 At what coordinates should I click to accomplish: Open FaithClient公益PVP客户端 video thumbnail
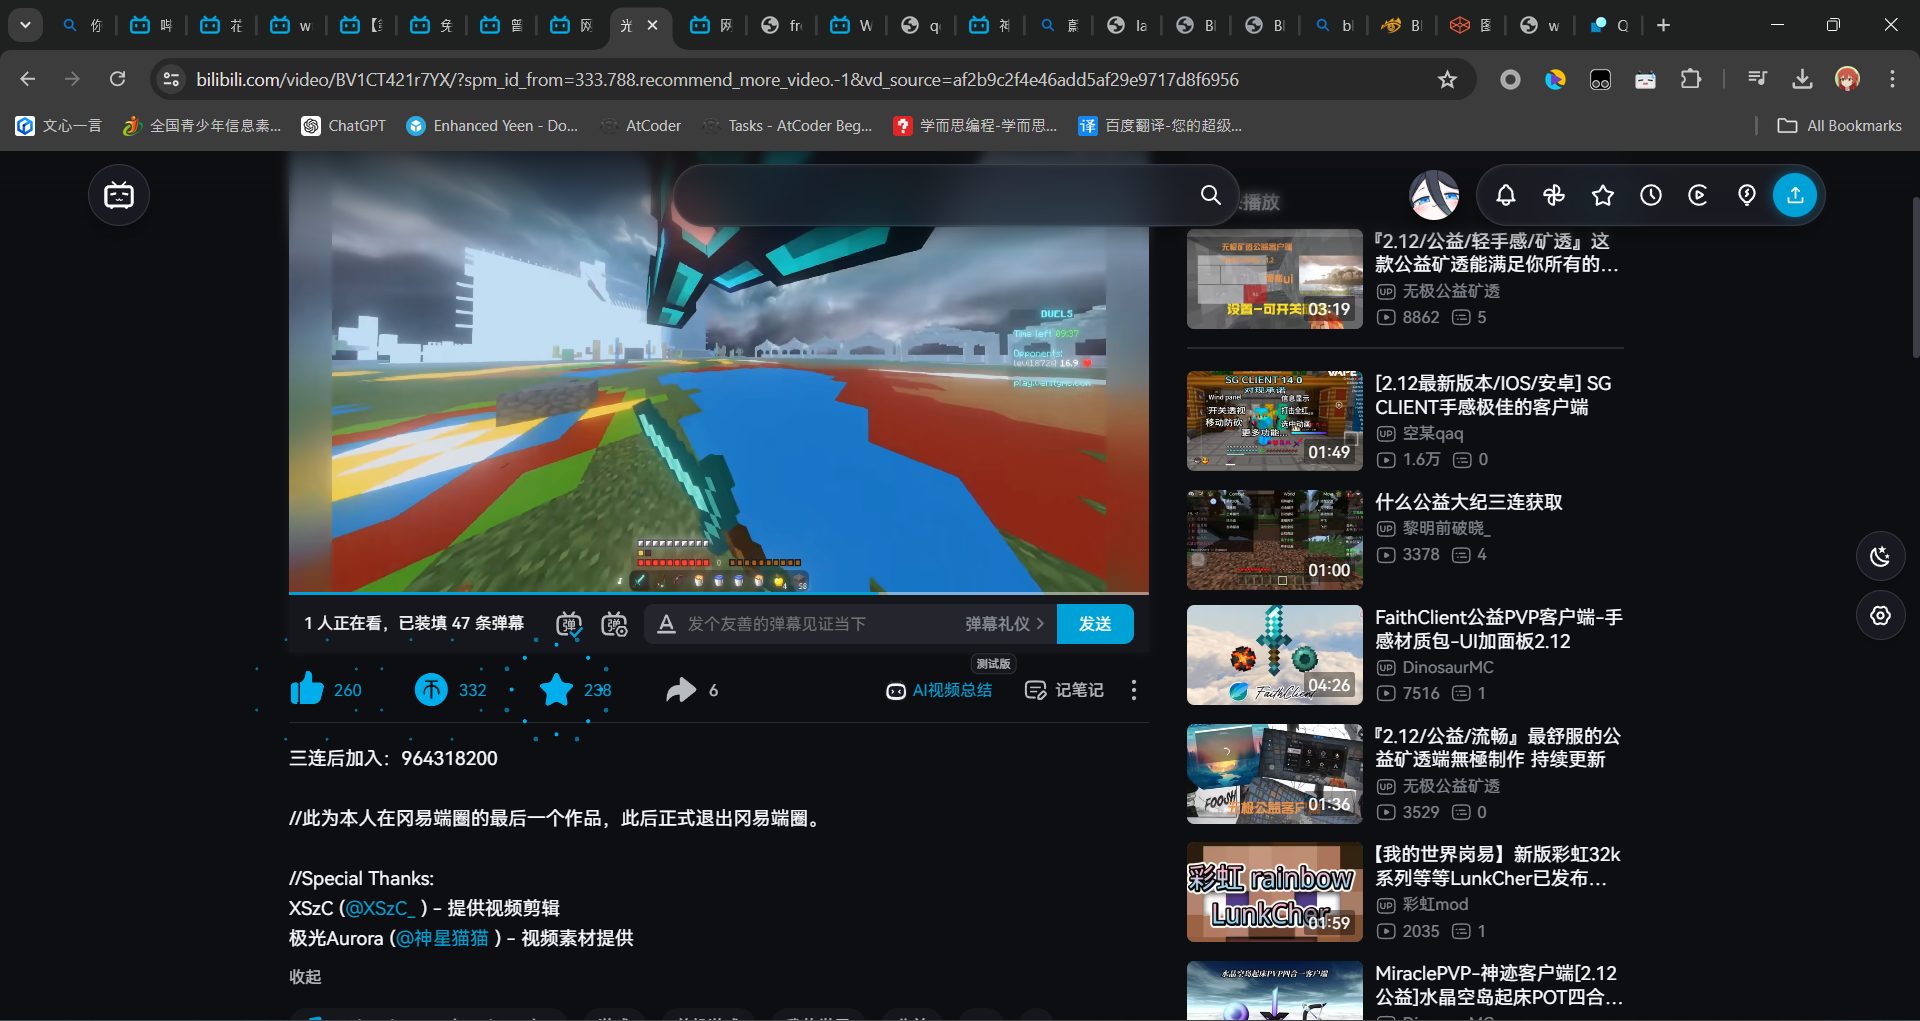coord(1274,655)
